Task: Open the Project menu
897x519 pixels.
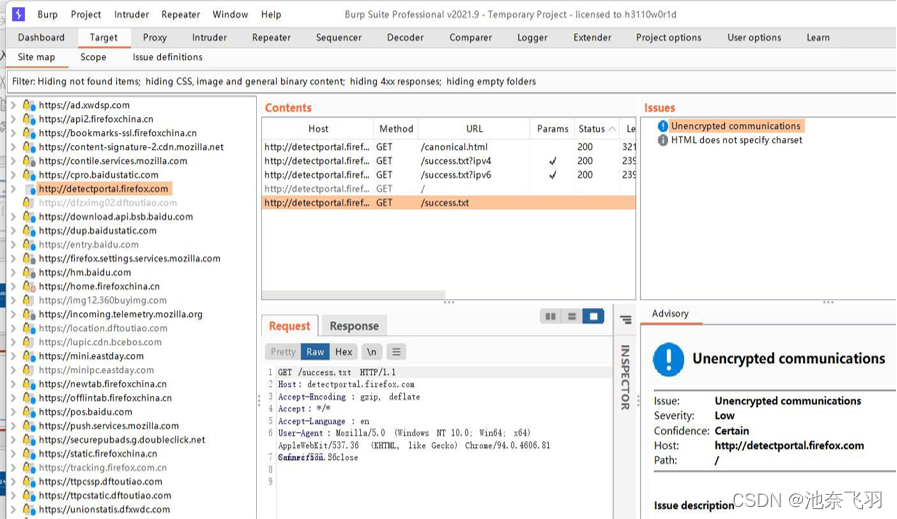Action: [x=86, y=14]
